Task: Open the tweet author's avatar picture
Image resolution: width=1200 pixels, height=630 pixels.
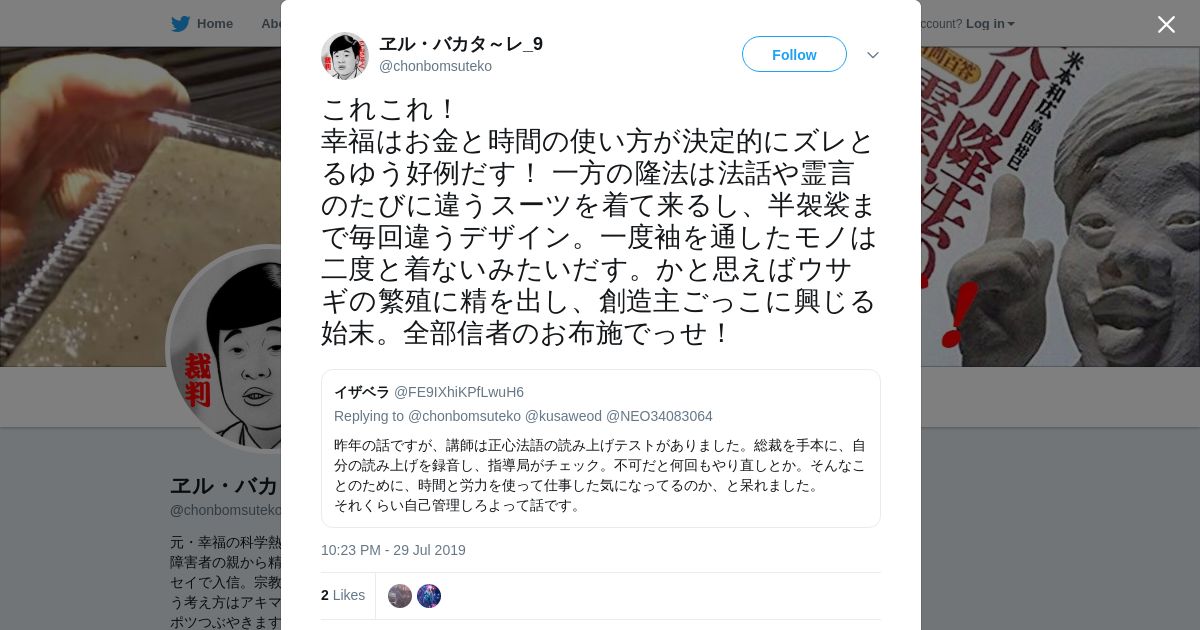Action: 345,55
